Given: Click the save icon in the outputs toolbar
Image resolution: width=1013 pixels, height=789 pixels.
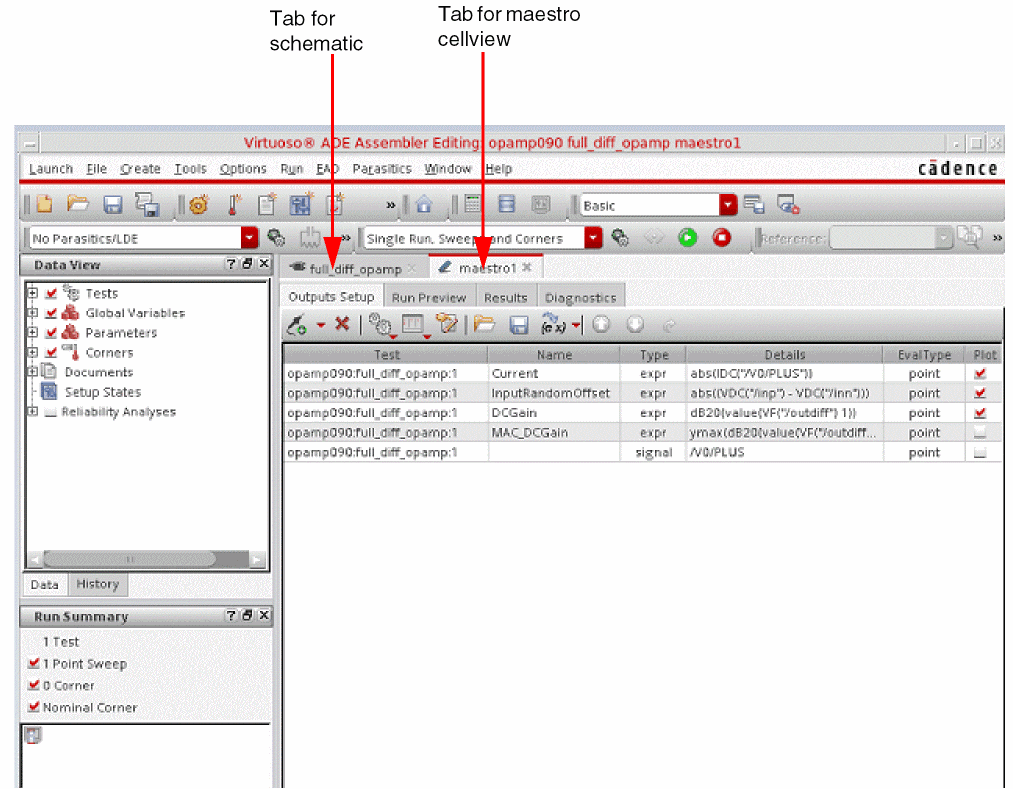Looking at the screenshot, I should tap(519, 324).
